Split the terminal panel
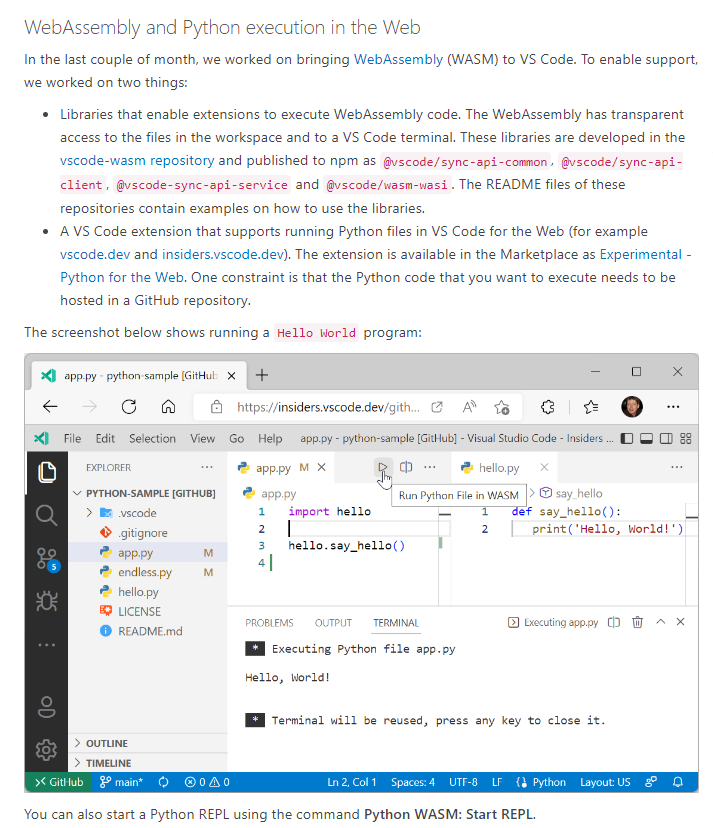The image size is (713, 828). click(614, 622)
